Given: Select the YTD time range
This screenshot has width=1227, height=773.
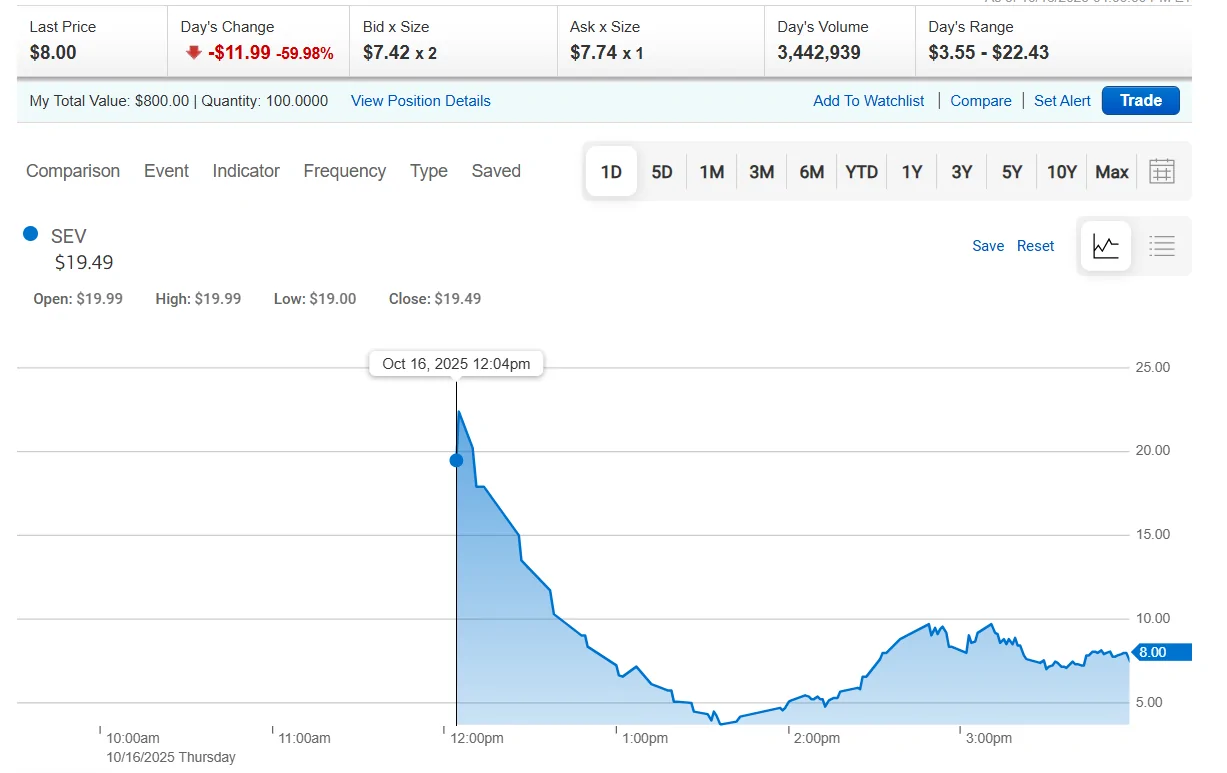Looking at the screenshot, I should [861, 172].
